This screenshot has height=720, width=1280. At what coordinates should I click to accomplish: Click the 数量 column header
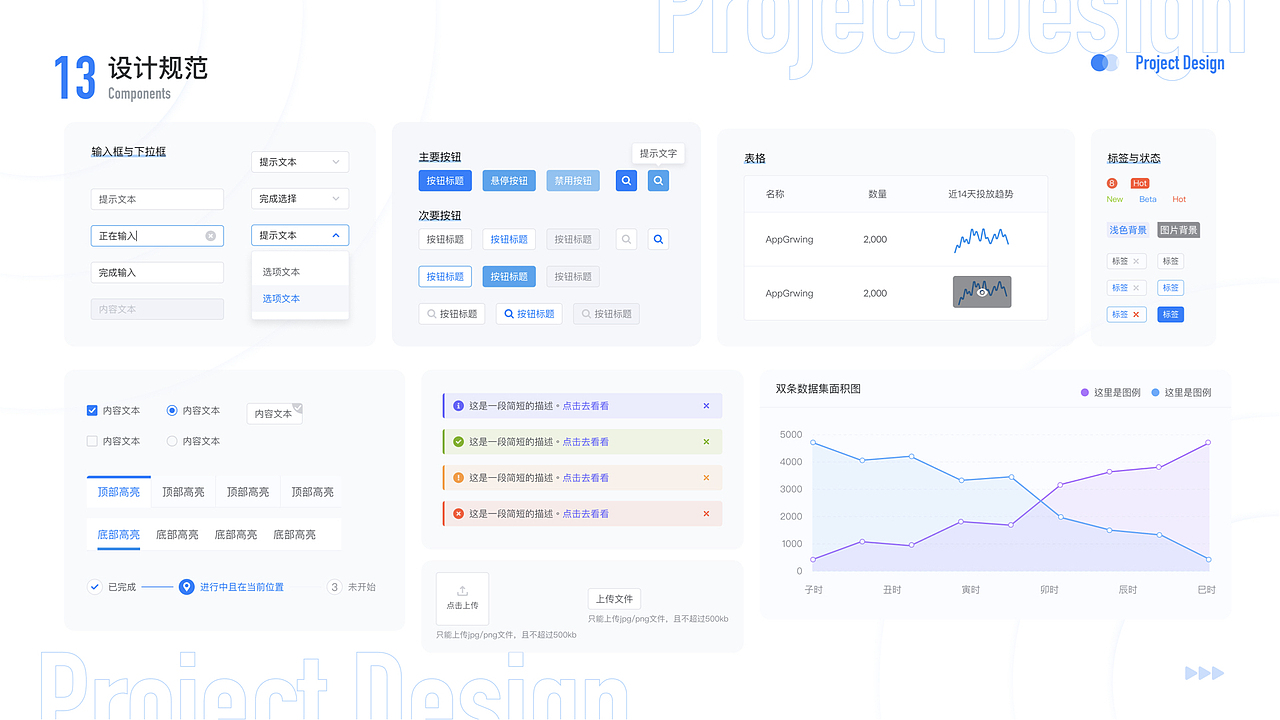point(877,194)
